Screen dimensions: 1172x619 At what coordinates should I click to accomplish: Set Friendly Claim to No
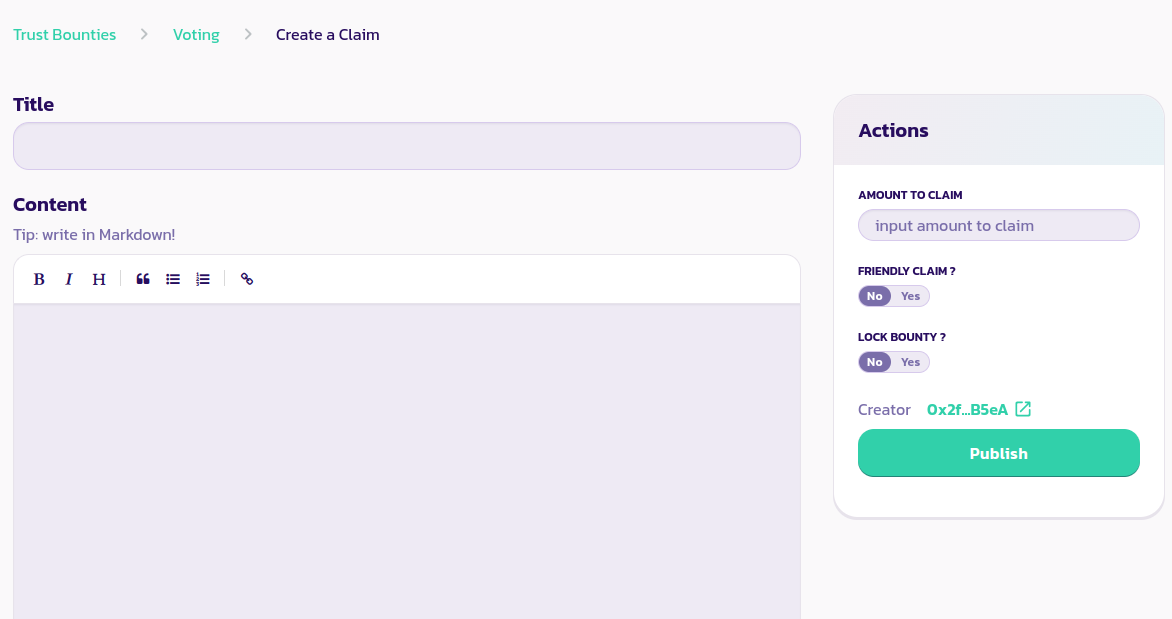[875, 296]
